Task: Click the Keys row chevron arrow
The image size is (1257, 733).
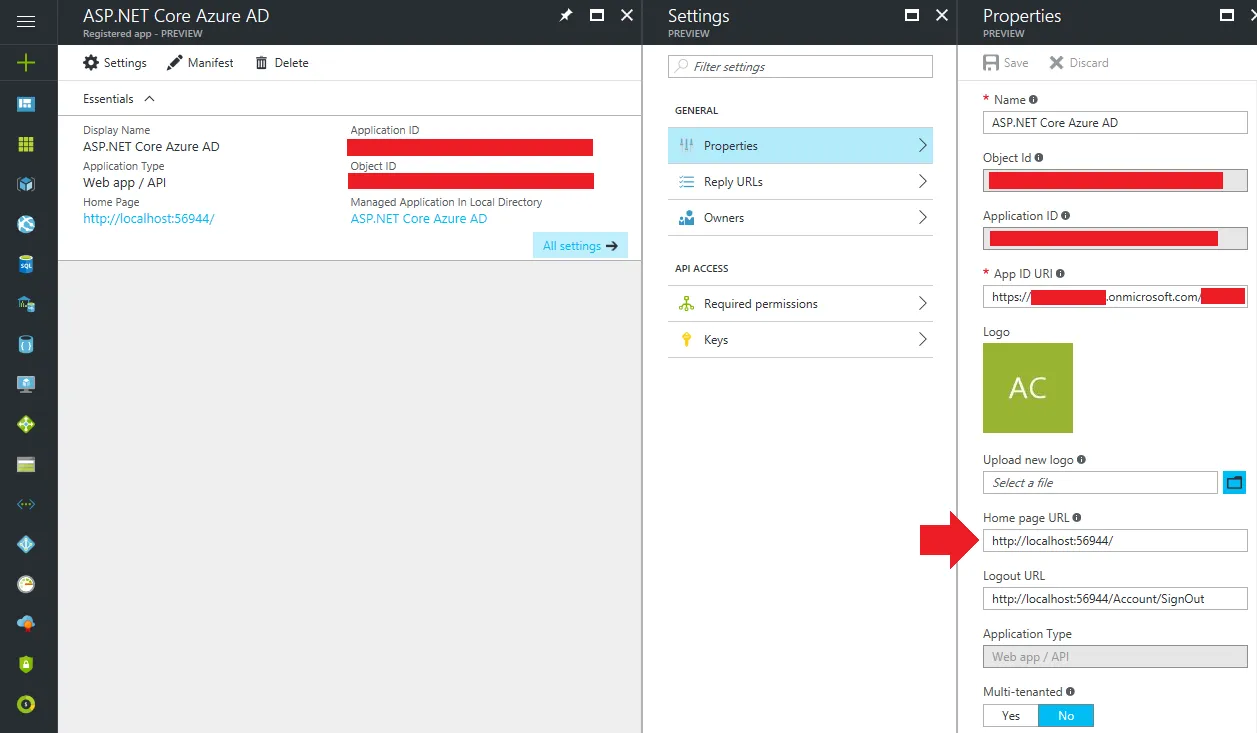Action: click(922, 339)
